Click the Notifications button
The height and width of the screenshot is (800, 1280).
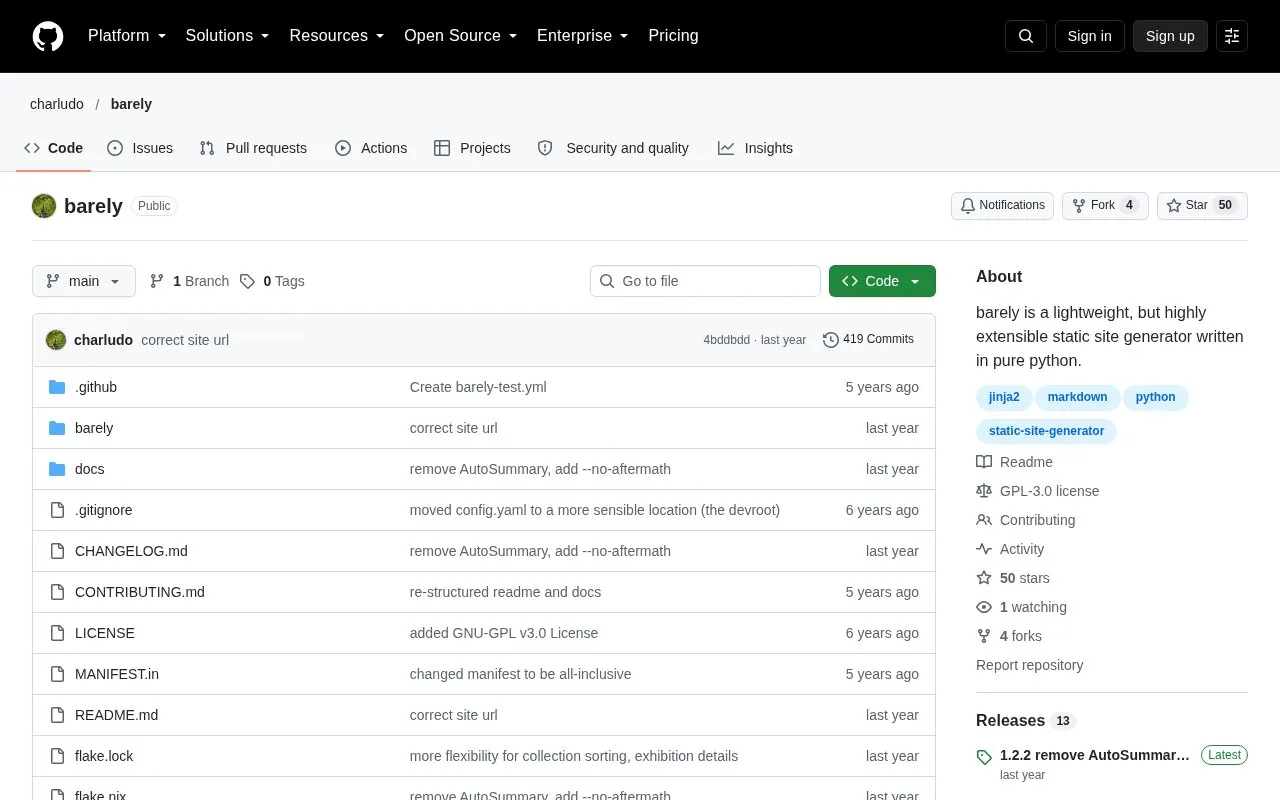click(1002, 206)
